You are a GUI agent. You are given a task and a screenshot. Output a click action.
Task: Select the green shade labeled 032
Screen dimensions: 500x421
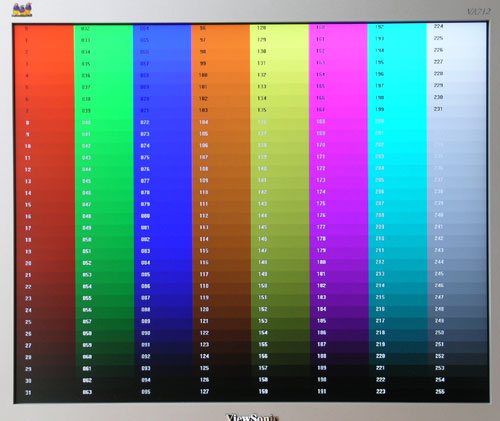click(103, 29)
